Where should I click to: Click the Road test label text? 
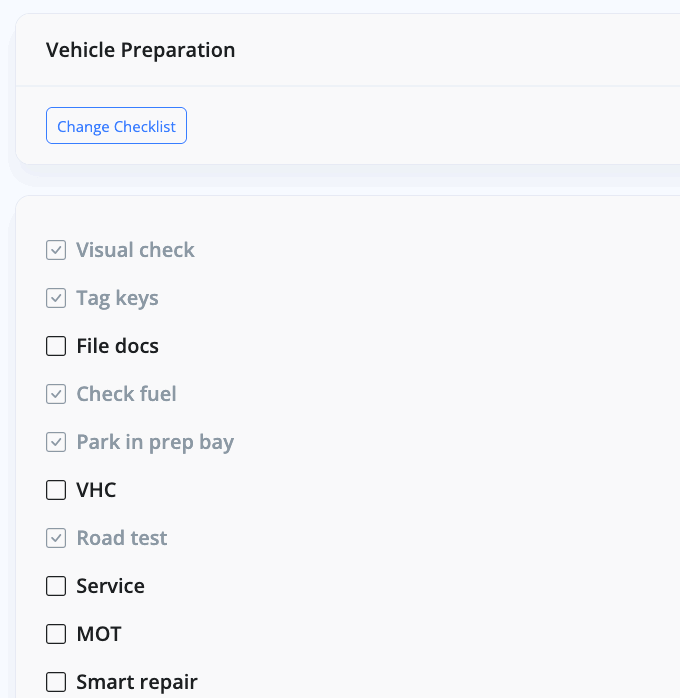click(x=122, y=538)
